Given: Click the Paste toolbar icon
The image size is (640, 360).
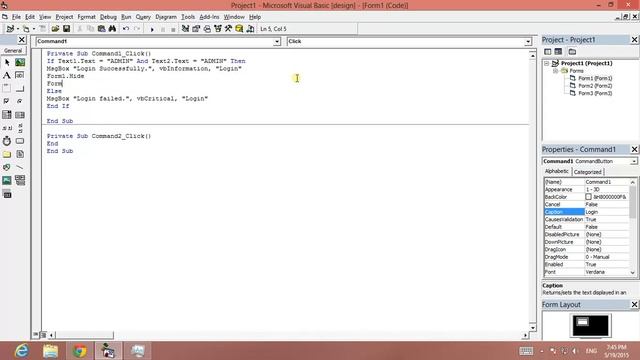Looking at the screenshot, I should pos(101,29).
